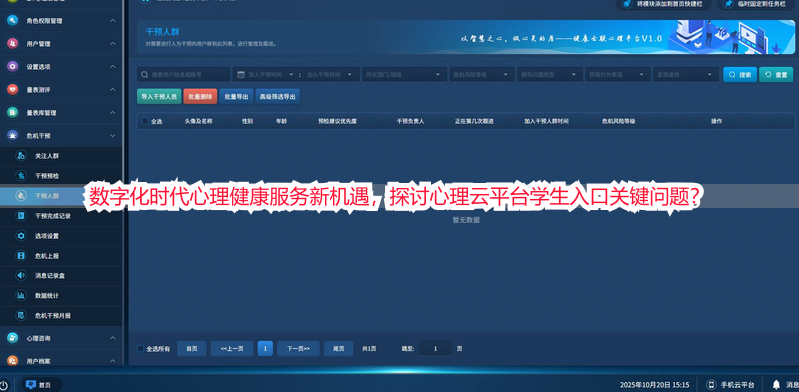Click the red 批量删除 button

click(200, 96)
